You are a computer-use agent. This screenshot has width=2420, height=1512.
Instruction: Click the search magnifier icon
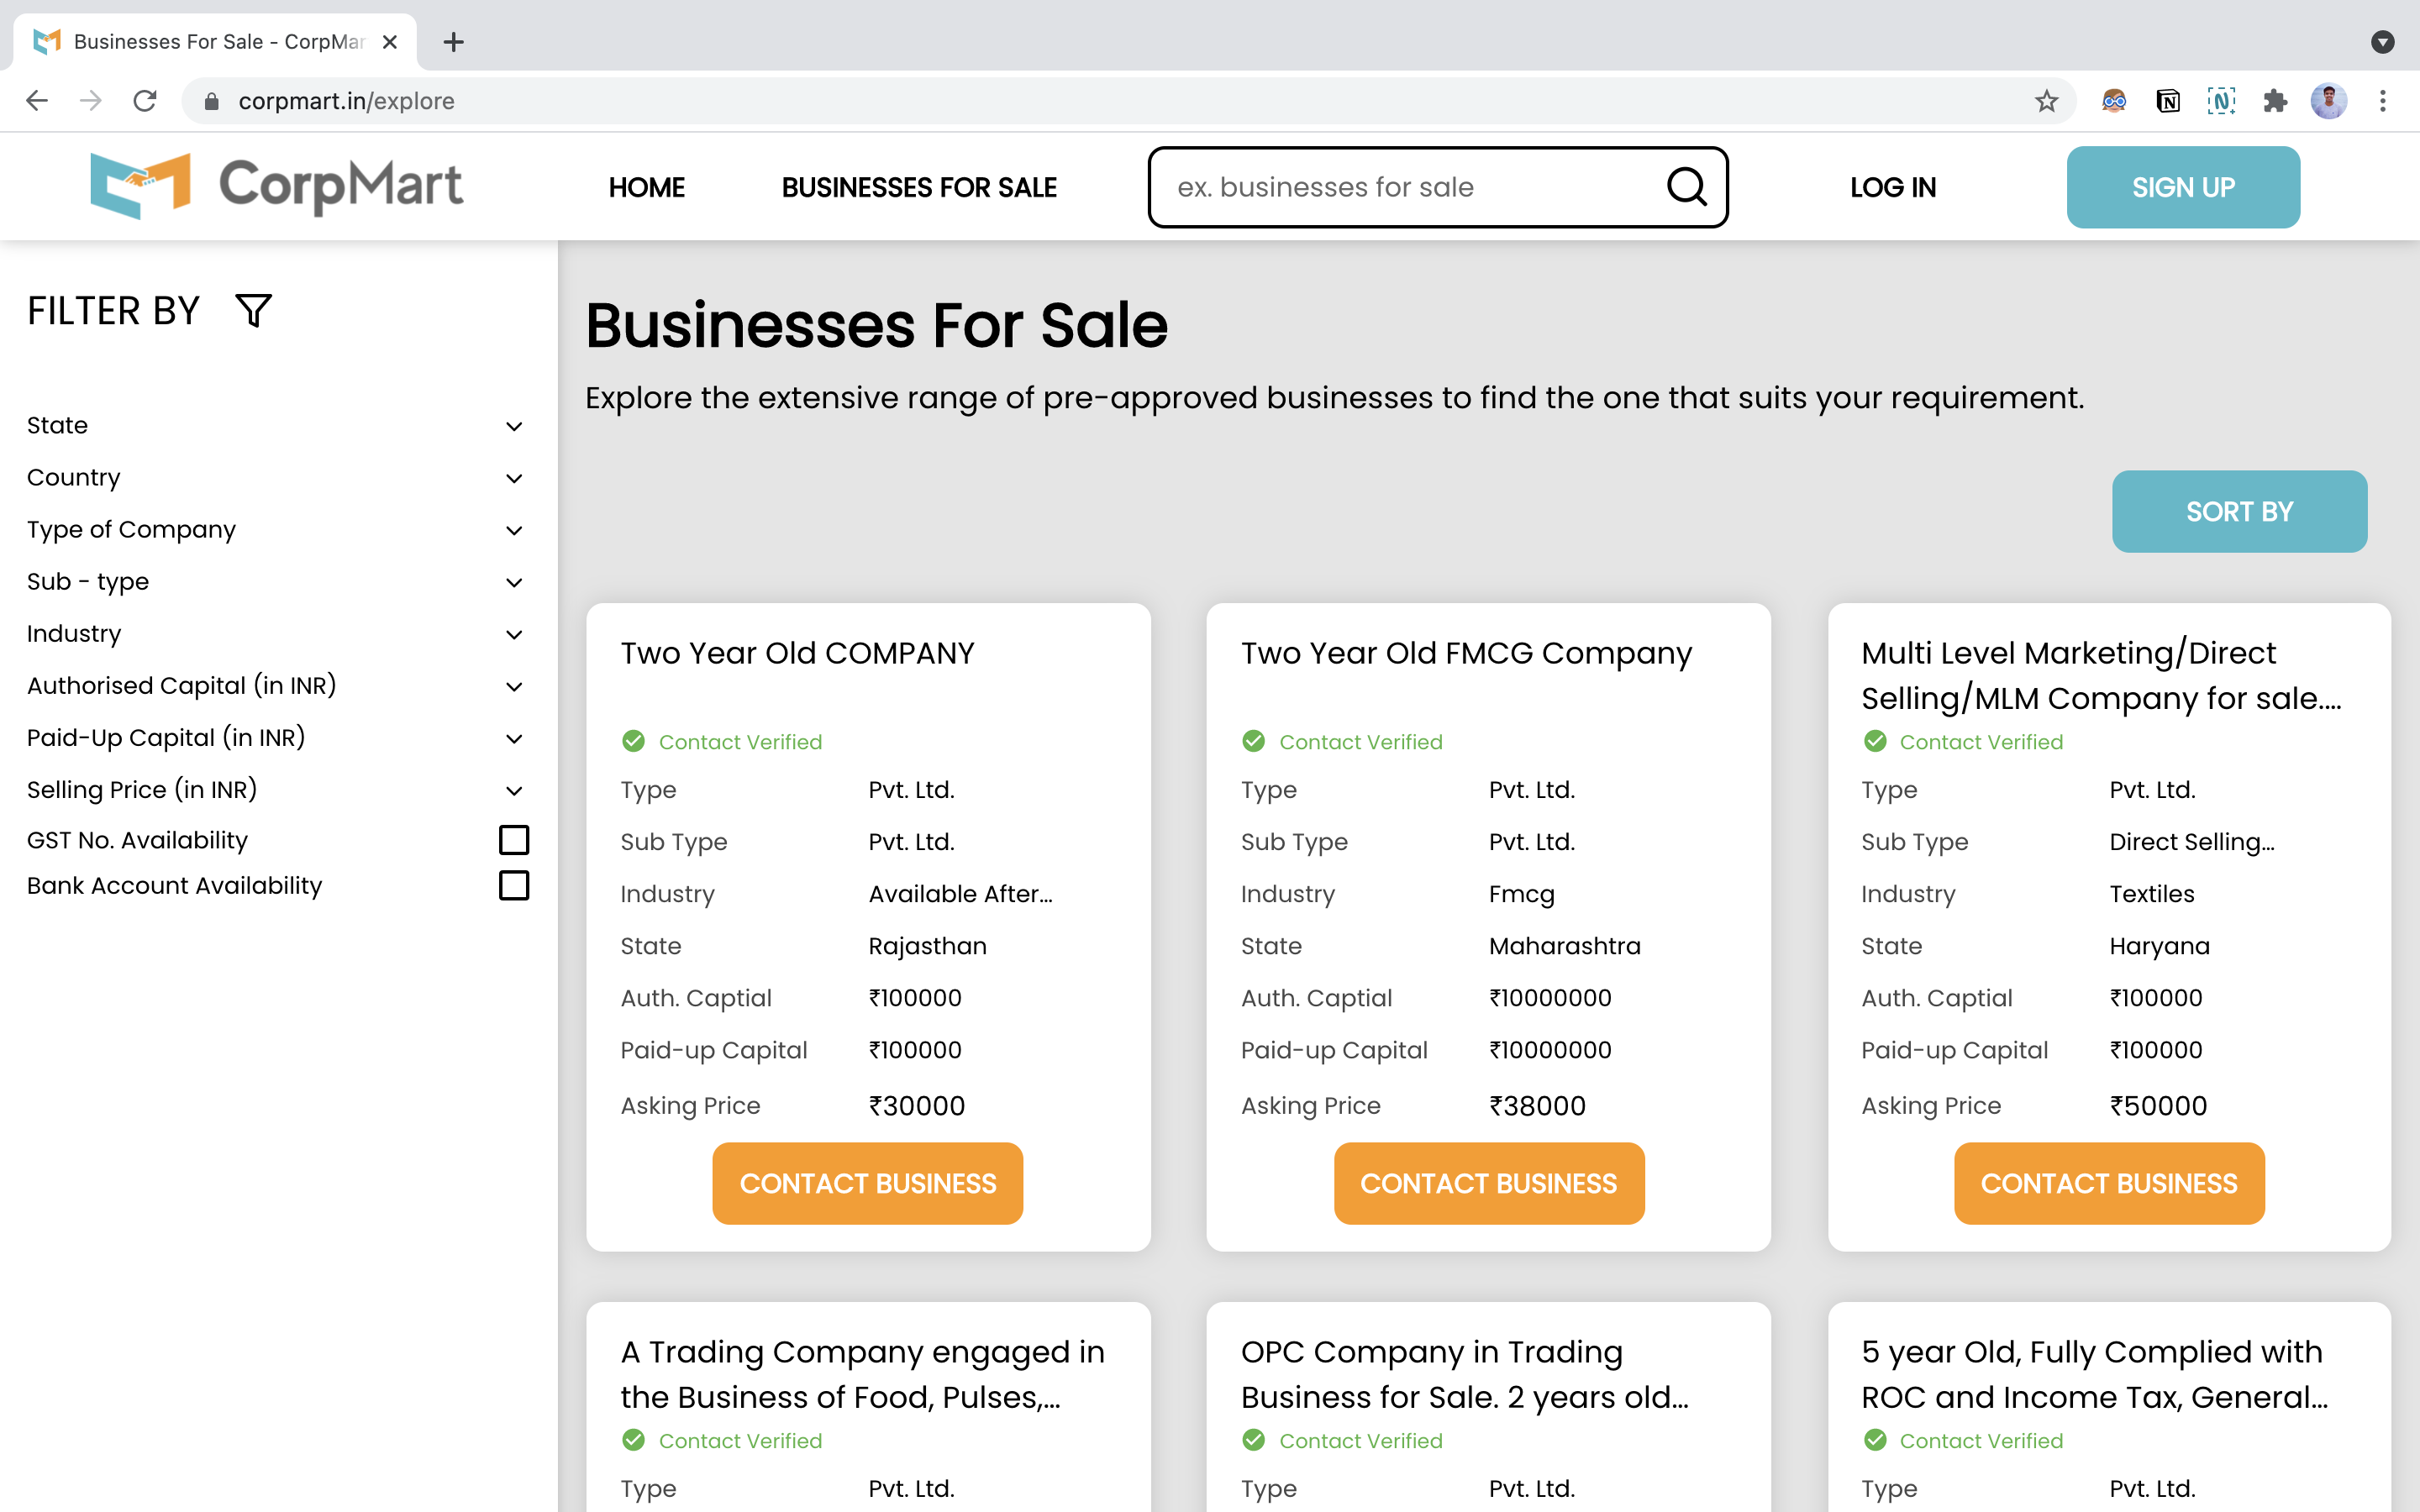tap(1686, 187)
